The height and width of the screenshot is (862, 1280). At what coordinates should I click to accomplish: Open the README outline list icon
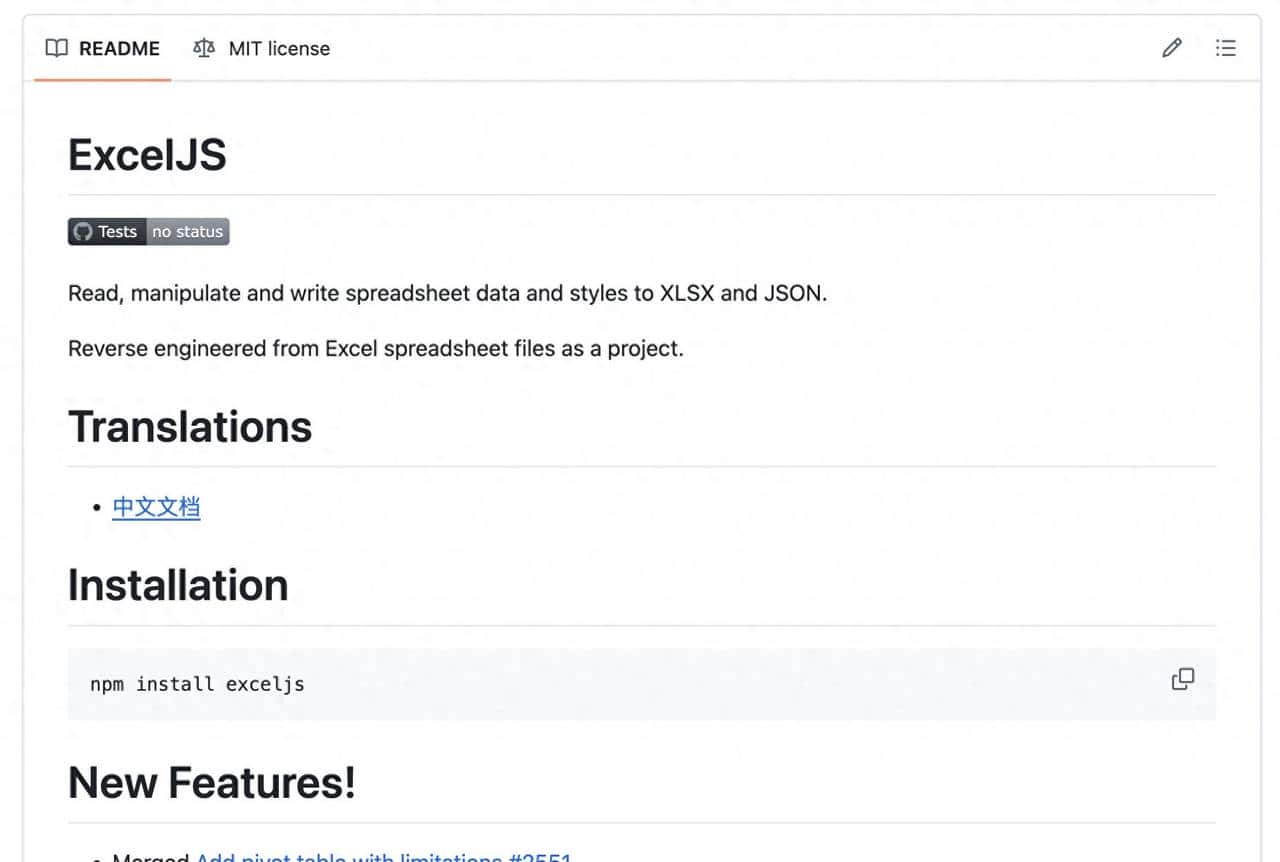(x=1226, y=48)
